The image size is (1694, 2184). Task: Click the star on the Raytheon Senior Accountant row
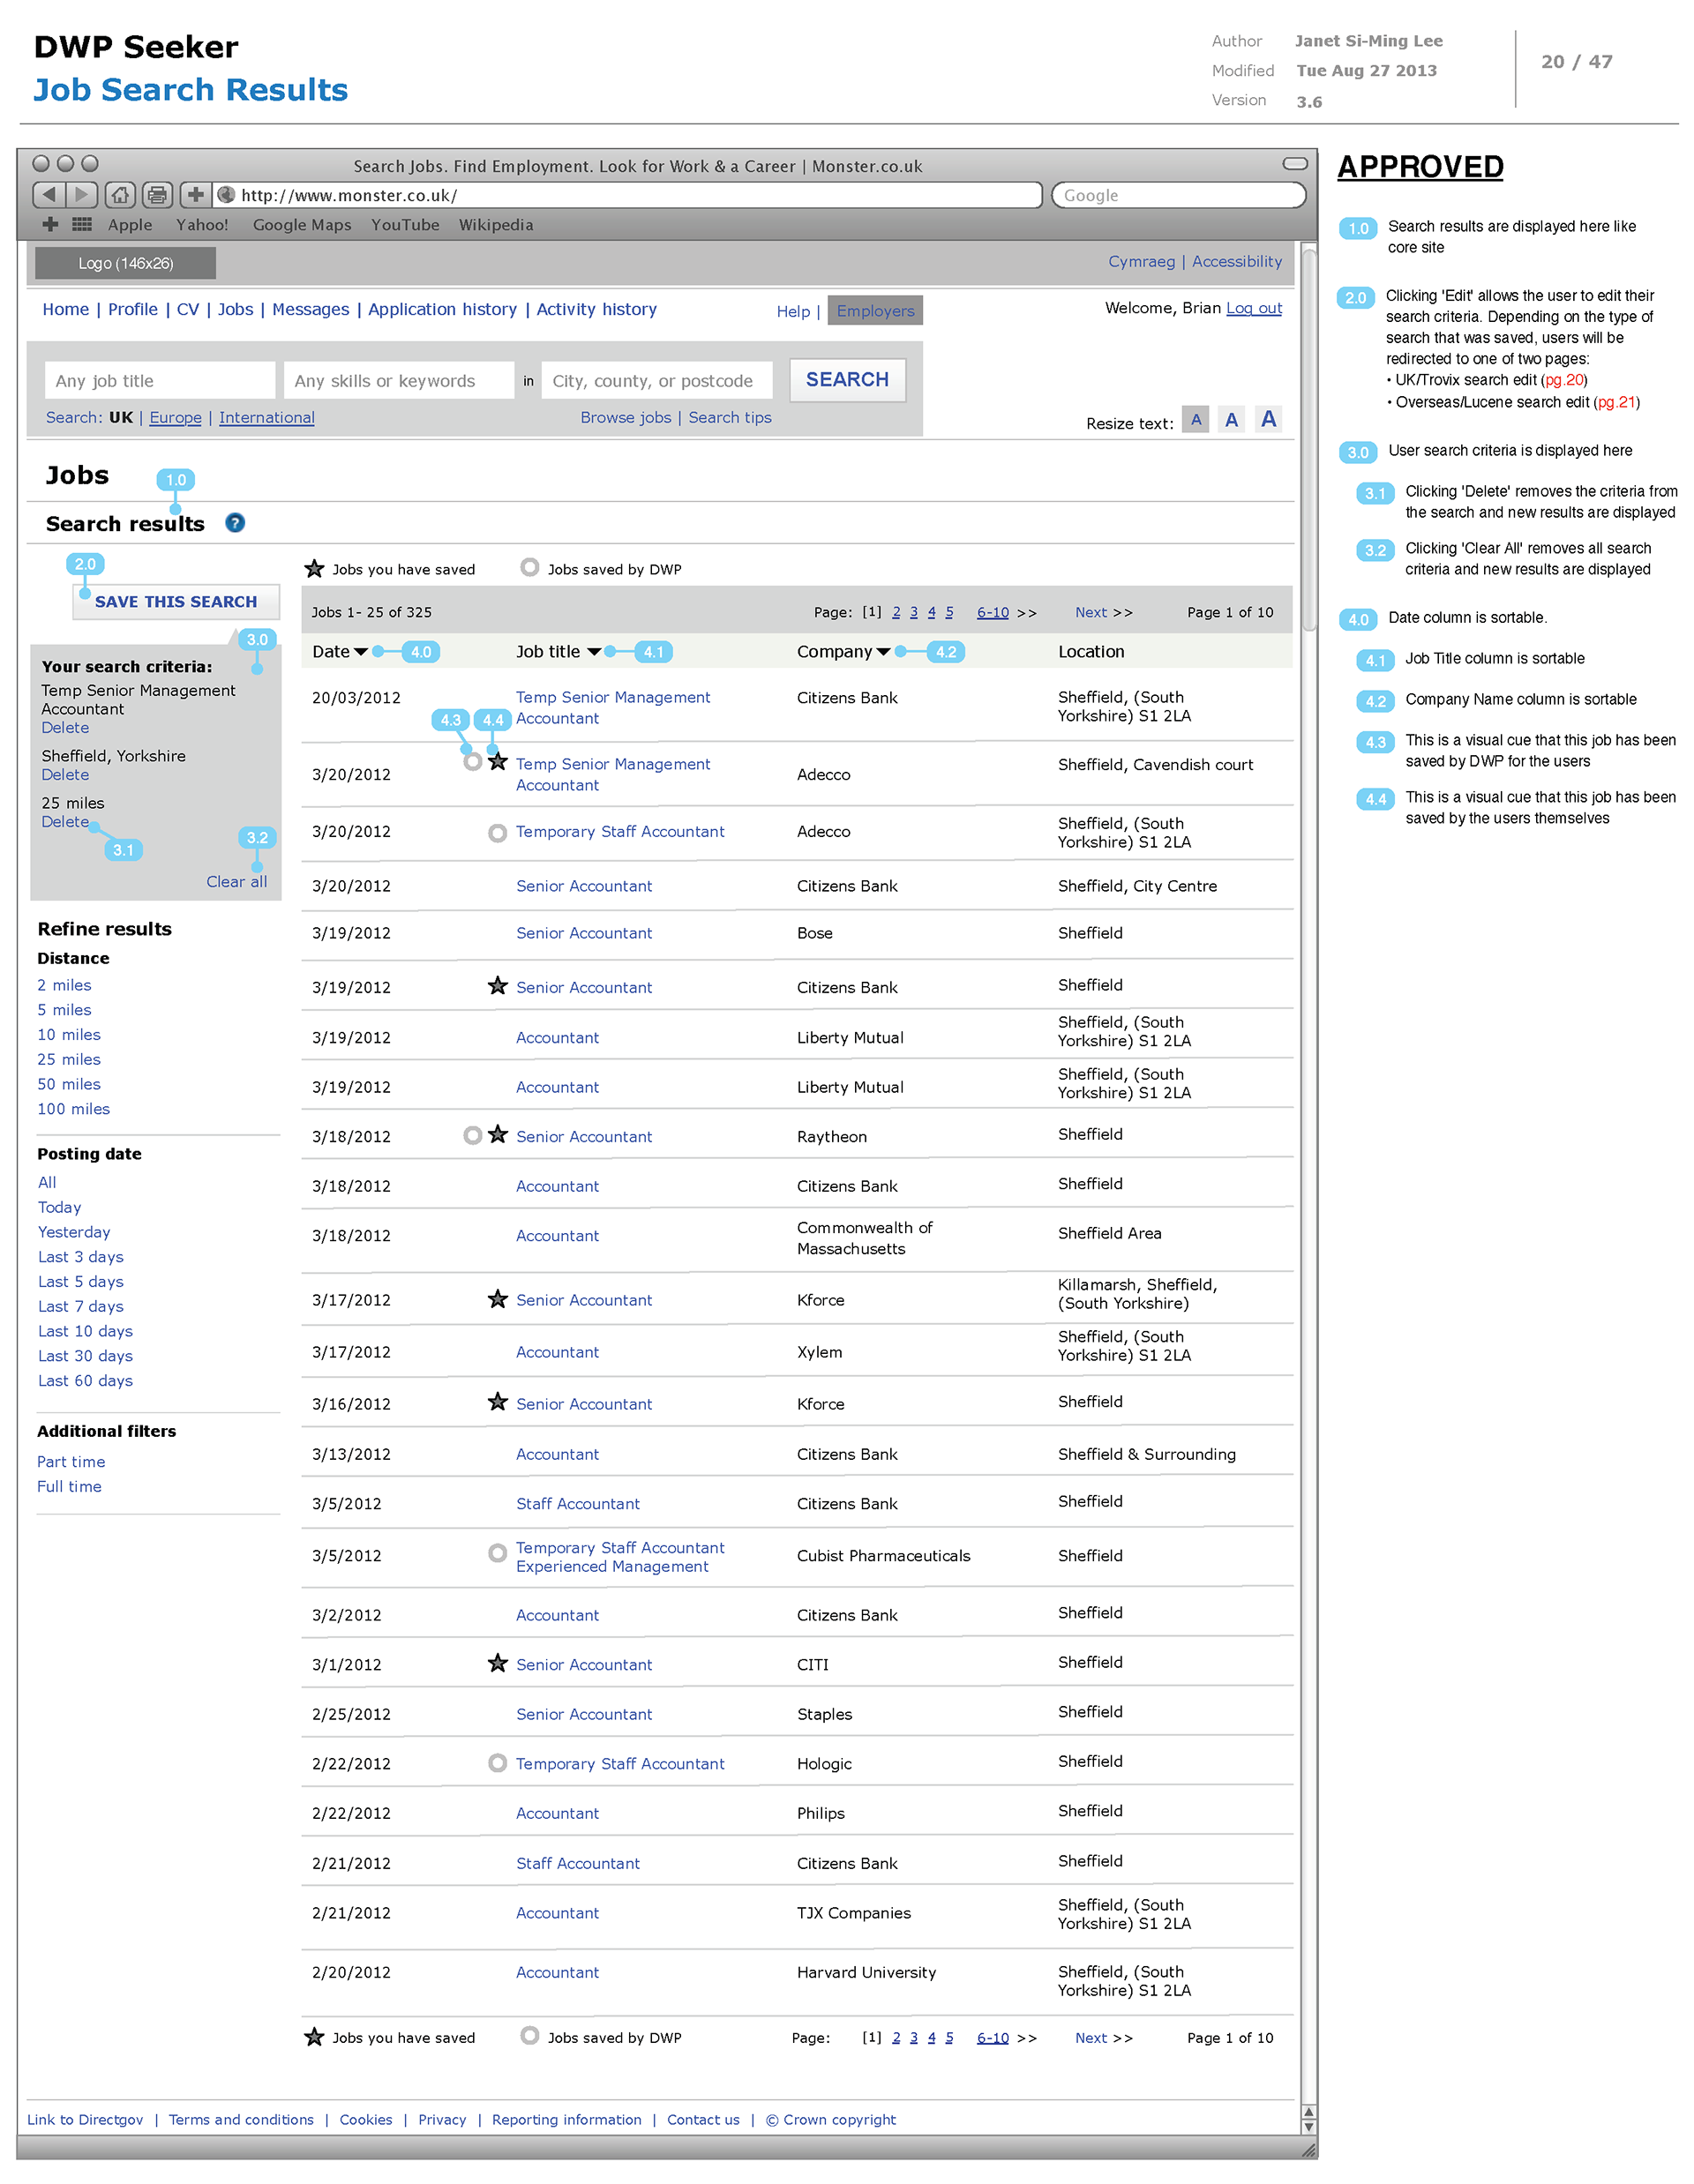click(x=498, y=1135)
